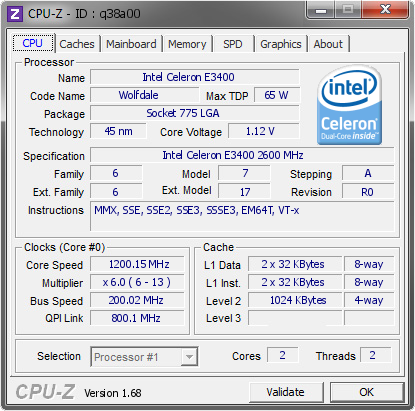The height and width of the screenshot is (411, 415).
Task: Click the Intel Celeron Dual-Core inside logo
Action: click(x=349, y=105)
